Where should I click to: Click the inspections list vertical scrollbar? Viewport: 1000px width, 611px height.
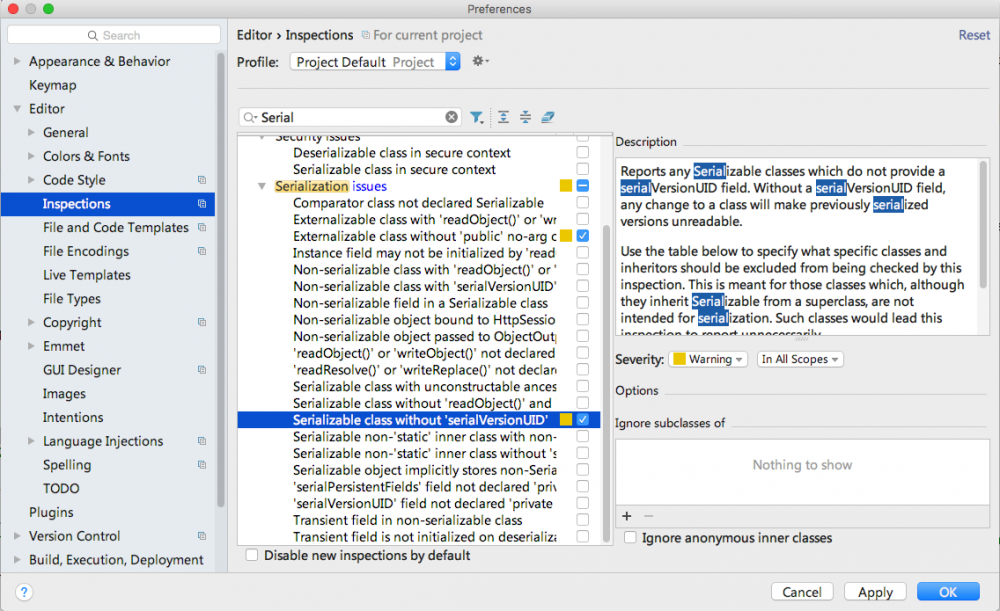[x=606, y=383]
